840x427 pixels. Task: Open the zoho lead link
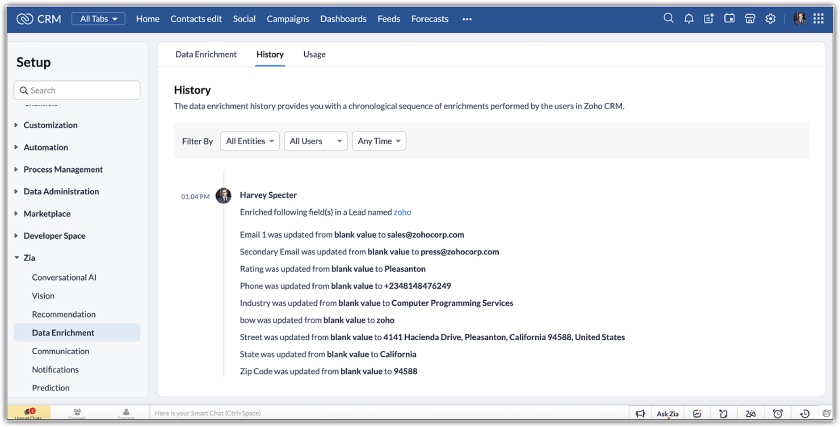pyautogui.click(x=402, y=212)
